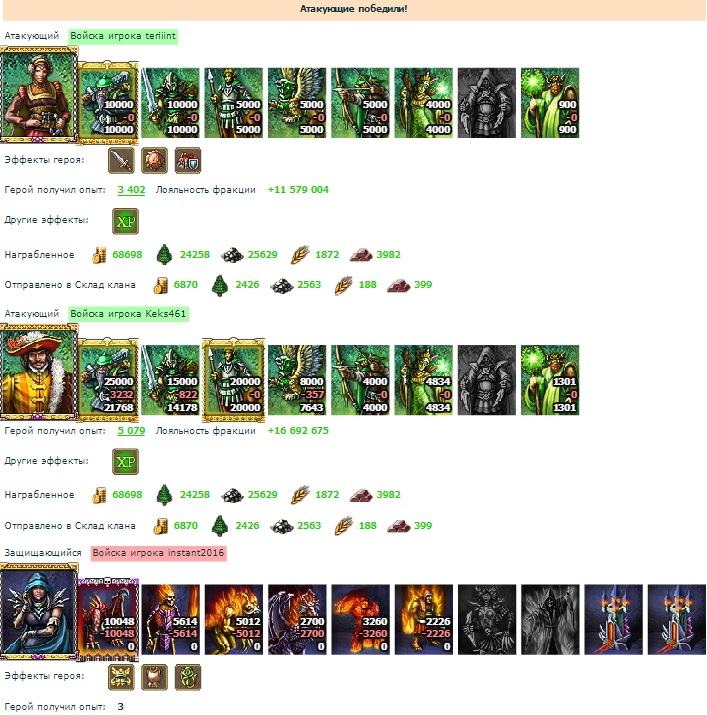Click the shield-and-soldiers effect icon for the teriiint hero

(188, 160)
